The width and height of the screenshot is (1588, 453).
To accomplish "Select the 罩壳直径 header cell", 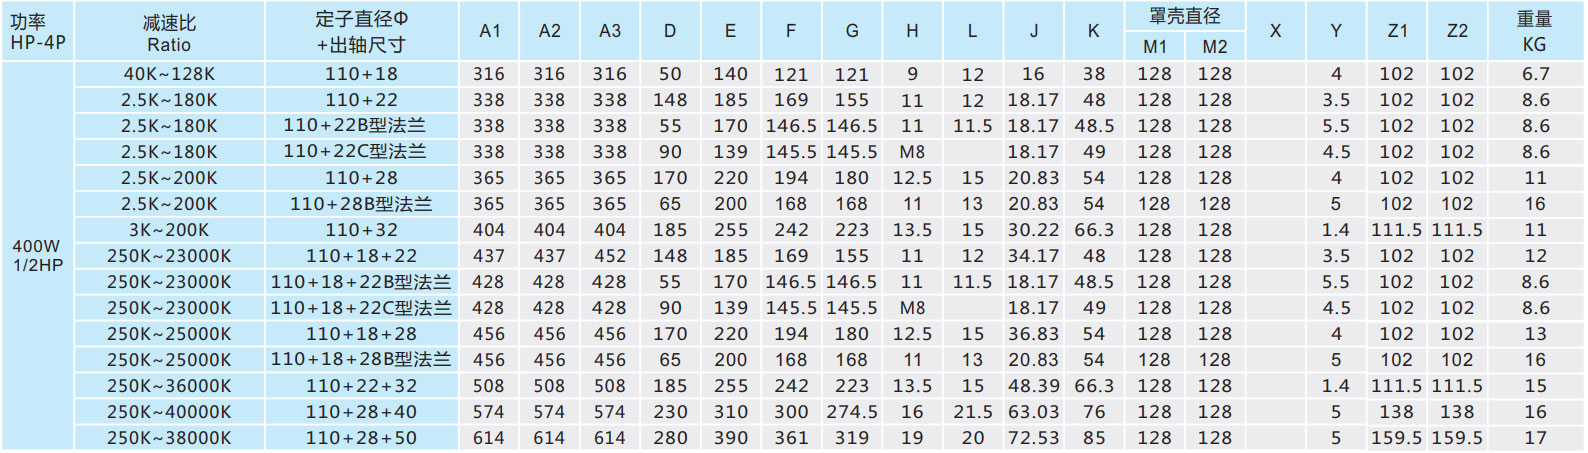I will [x=1184, y=16].
